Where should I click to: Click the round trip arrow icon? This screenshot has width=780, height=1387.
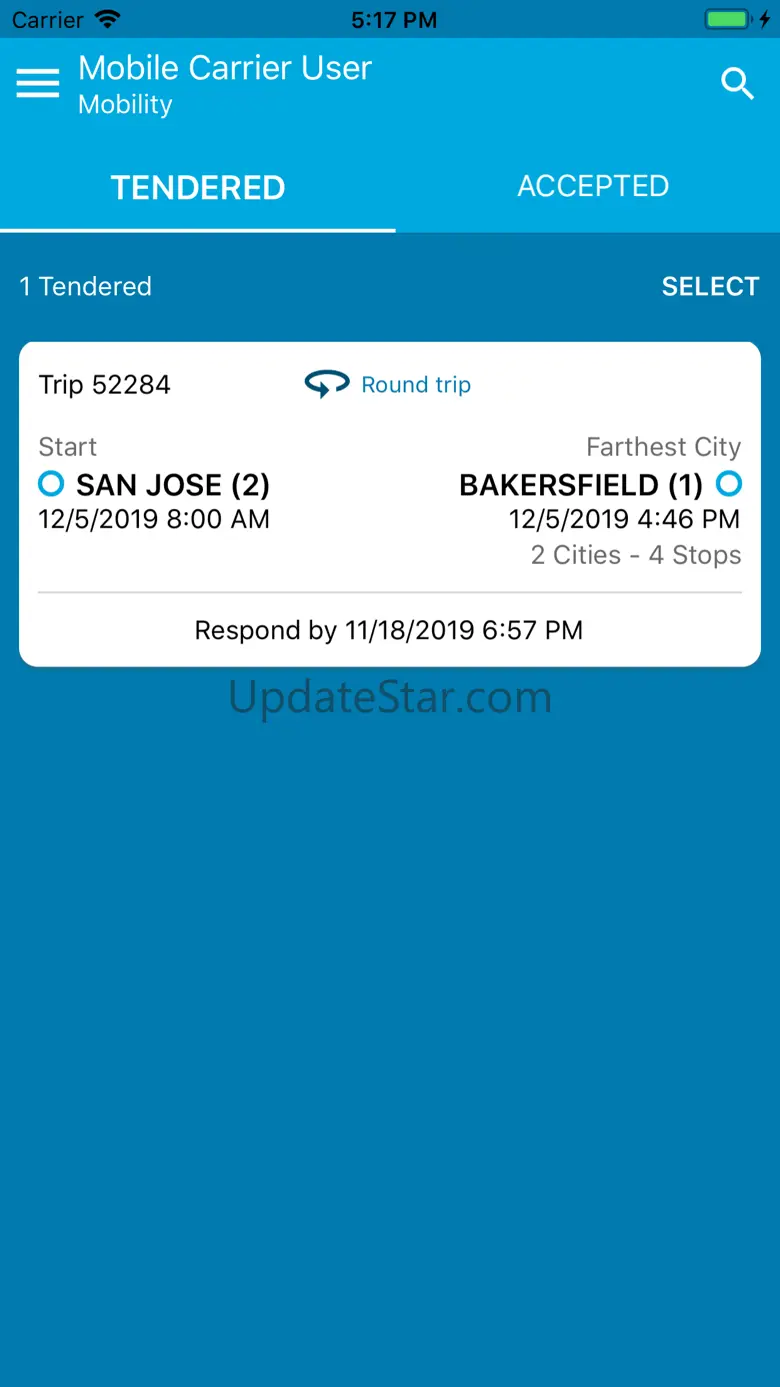pos(327,384)
